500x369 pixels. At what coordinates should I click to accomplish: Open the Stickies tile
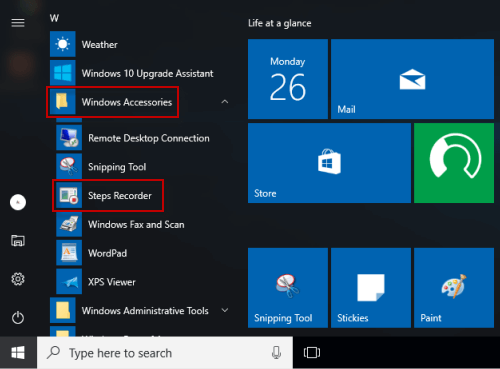click(371, 288)
